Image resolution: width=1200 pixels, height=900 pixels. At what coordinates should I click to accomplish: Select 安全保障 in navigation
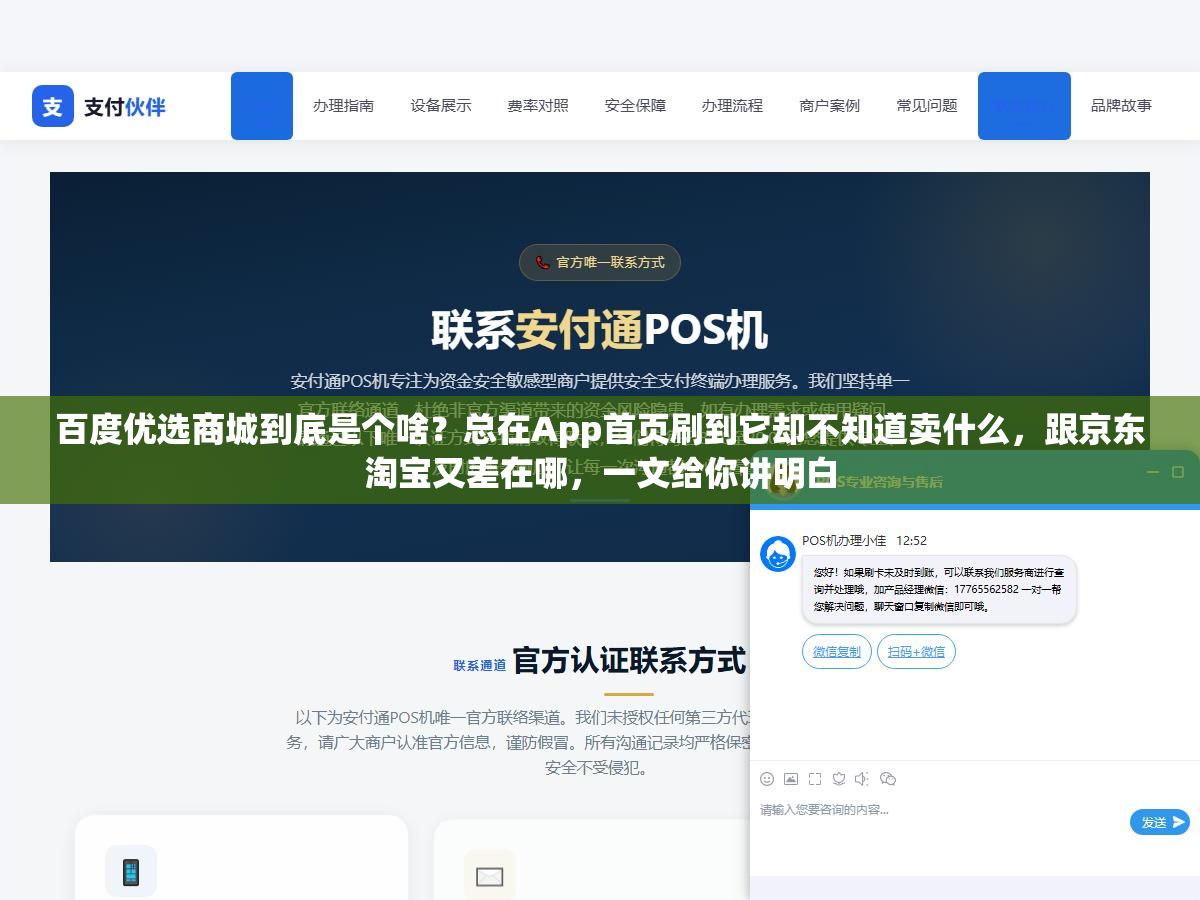point(635,106)
